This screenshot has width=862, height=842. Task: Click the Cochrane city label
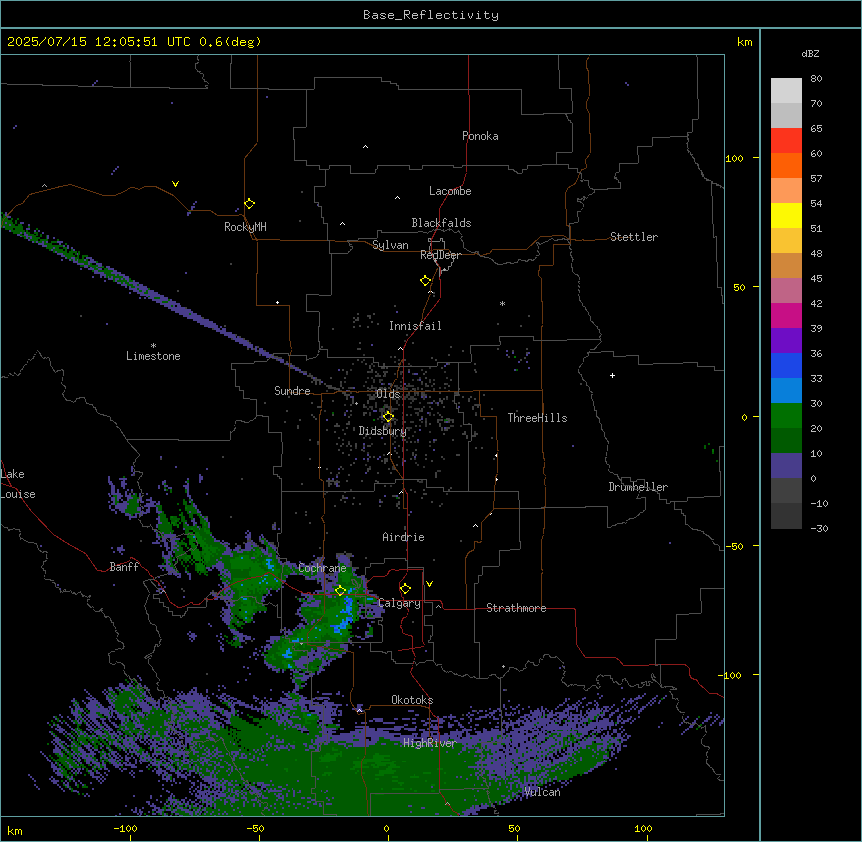[322, 568]
